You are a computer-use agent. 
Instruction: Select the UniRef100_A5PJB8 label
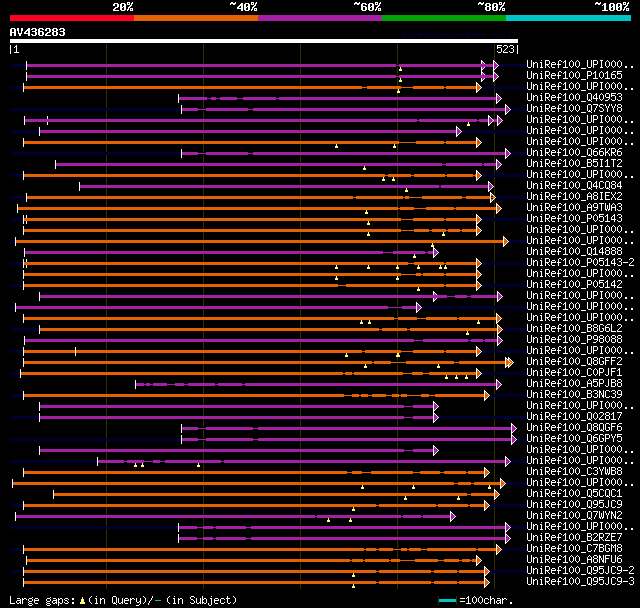pyautogui.click(x=574, y=384)
